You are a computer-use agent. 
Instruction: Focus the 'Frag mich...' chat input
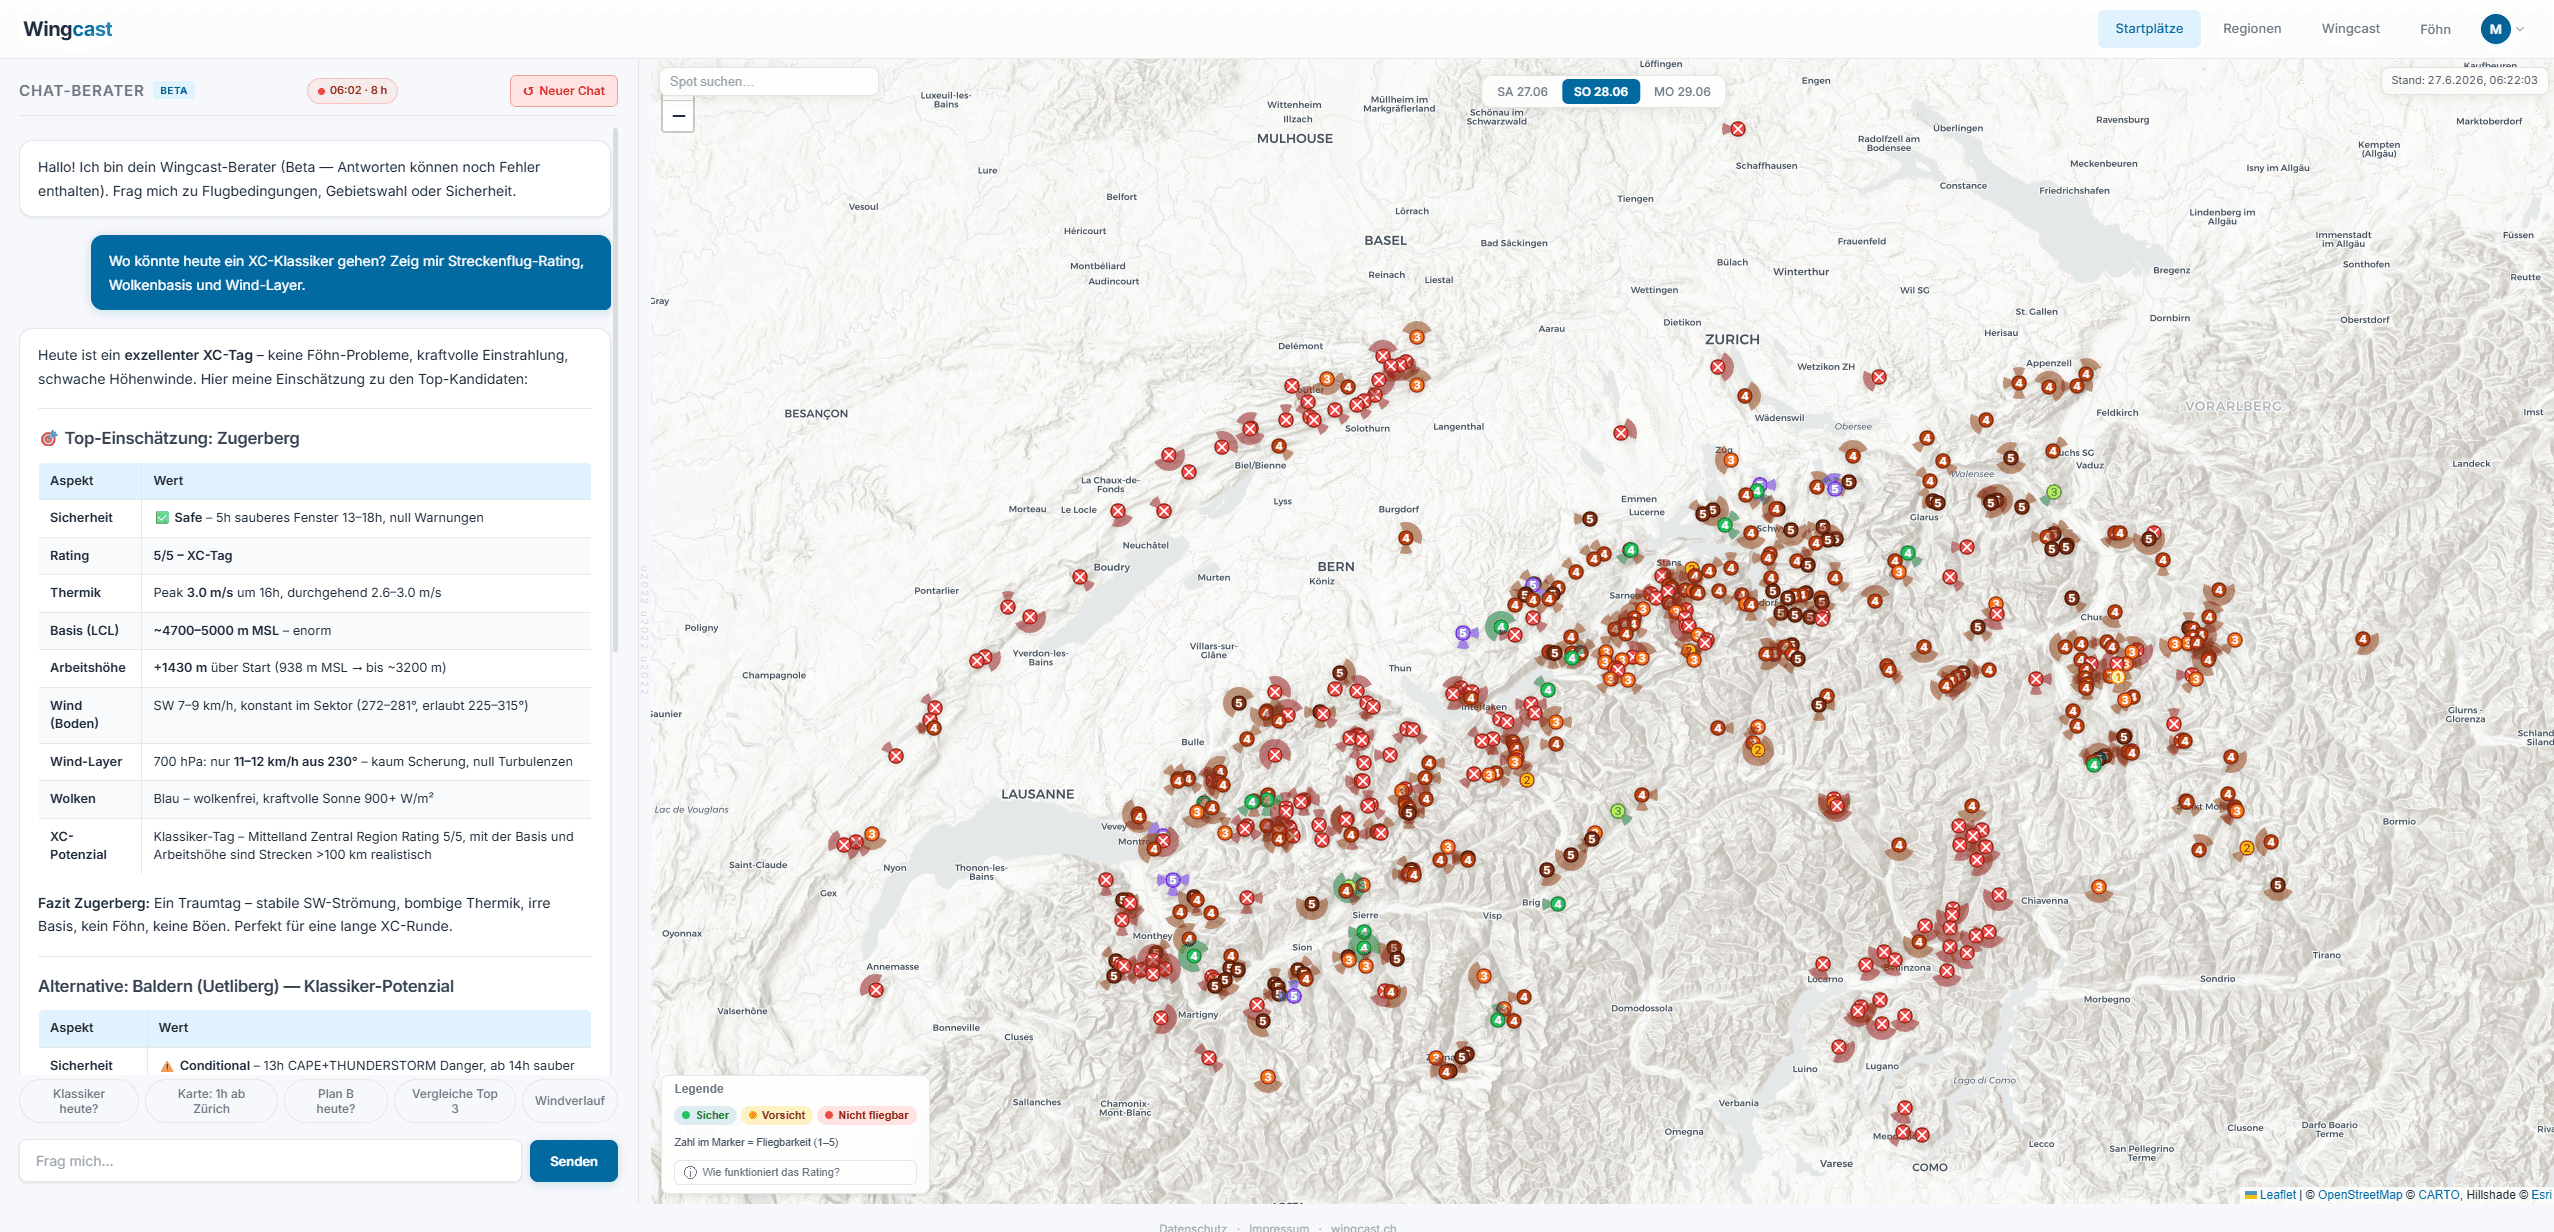coord(270,1161)
